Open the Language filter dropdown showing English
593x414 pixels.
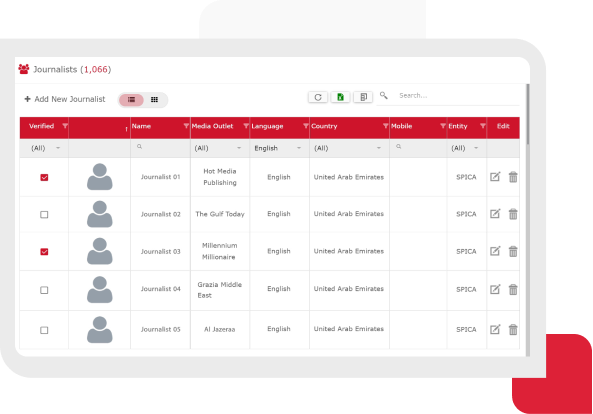click(278, 148)
